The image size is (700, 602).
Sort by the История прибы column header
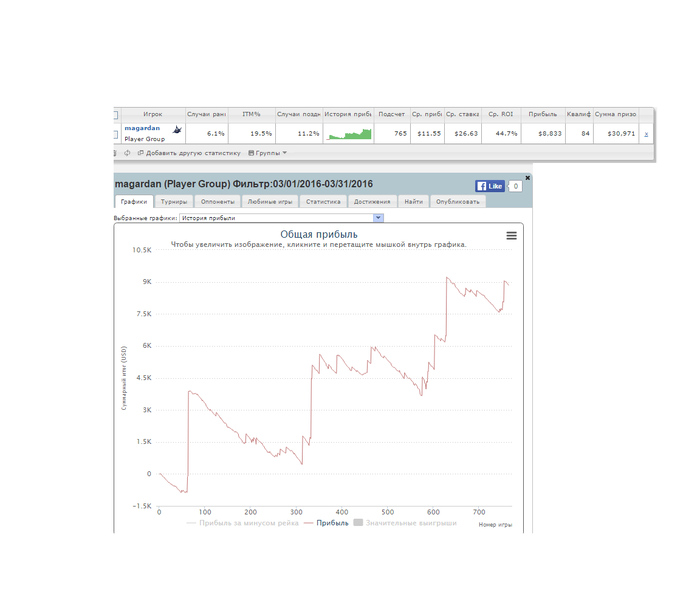point(348,114)
